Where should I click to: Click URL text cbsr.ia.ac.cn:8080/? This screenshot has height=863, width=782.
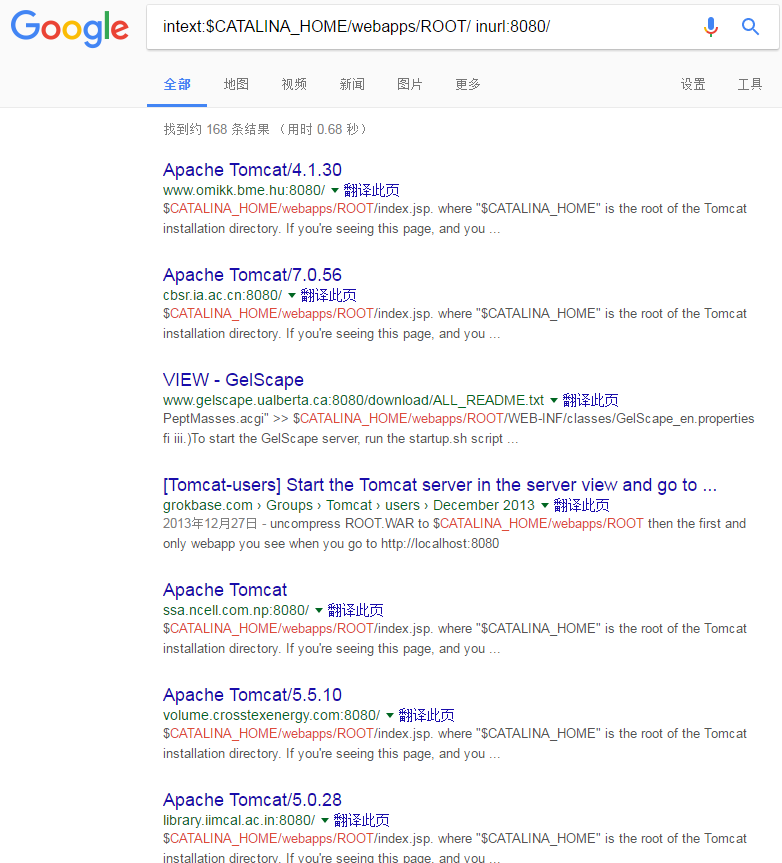click(x=222, y=296)
